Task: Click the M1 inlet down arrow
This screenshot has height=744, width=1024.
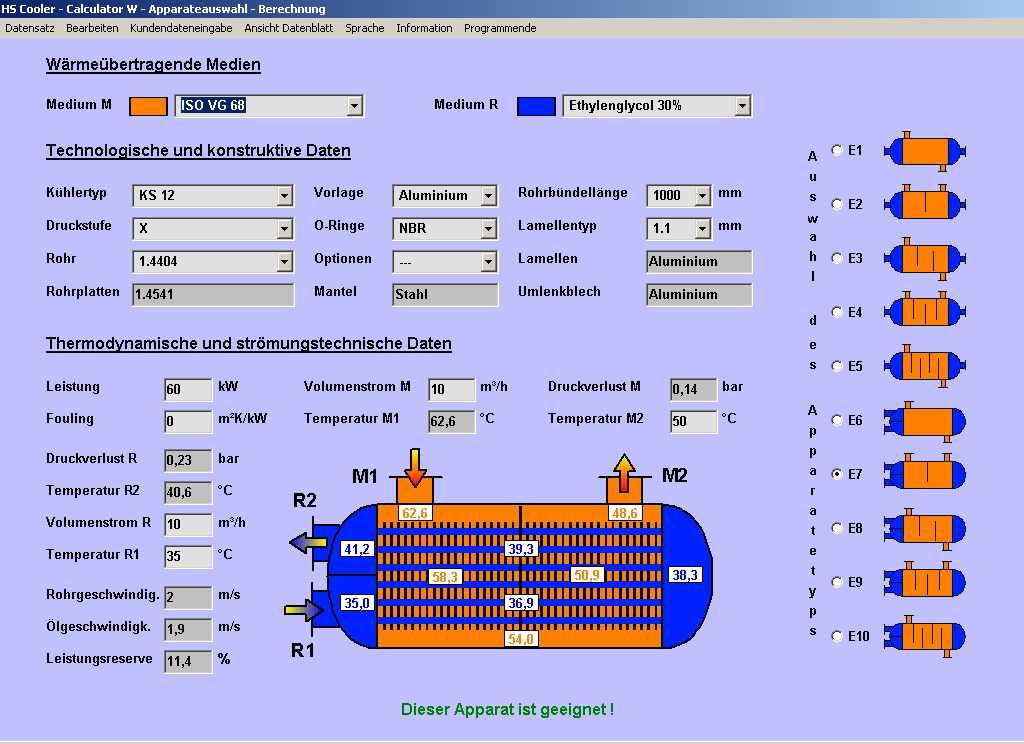Action: click(x=416, y=467)
